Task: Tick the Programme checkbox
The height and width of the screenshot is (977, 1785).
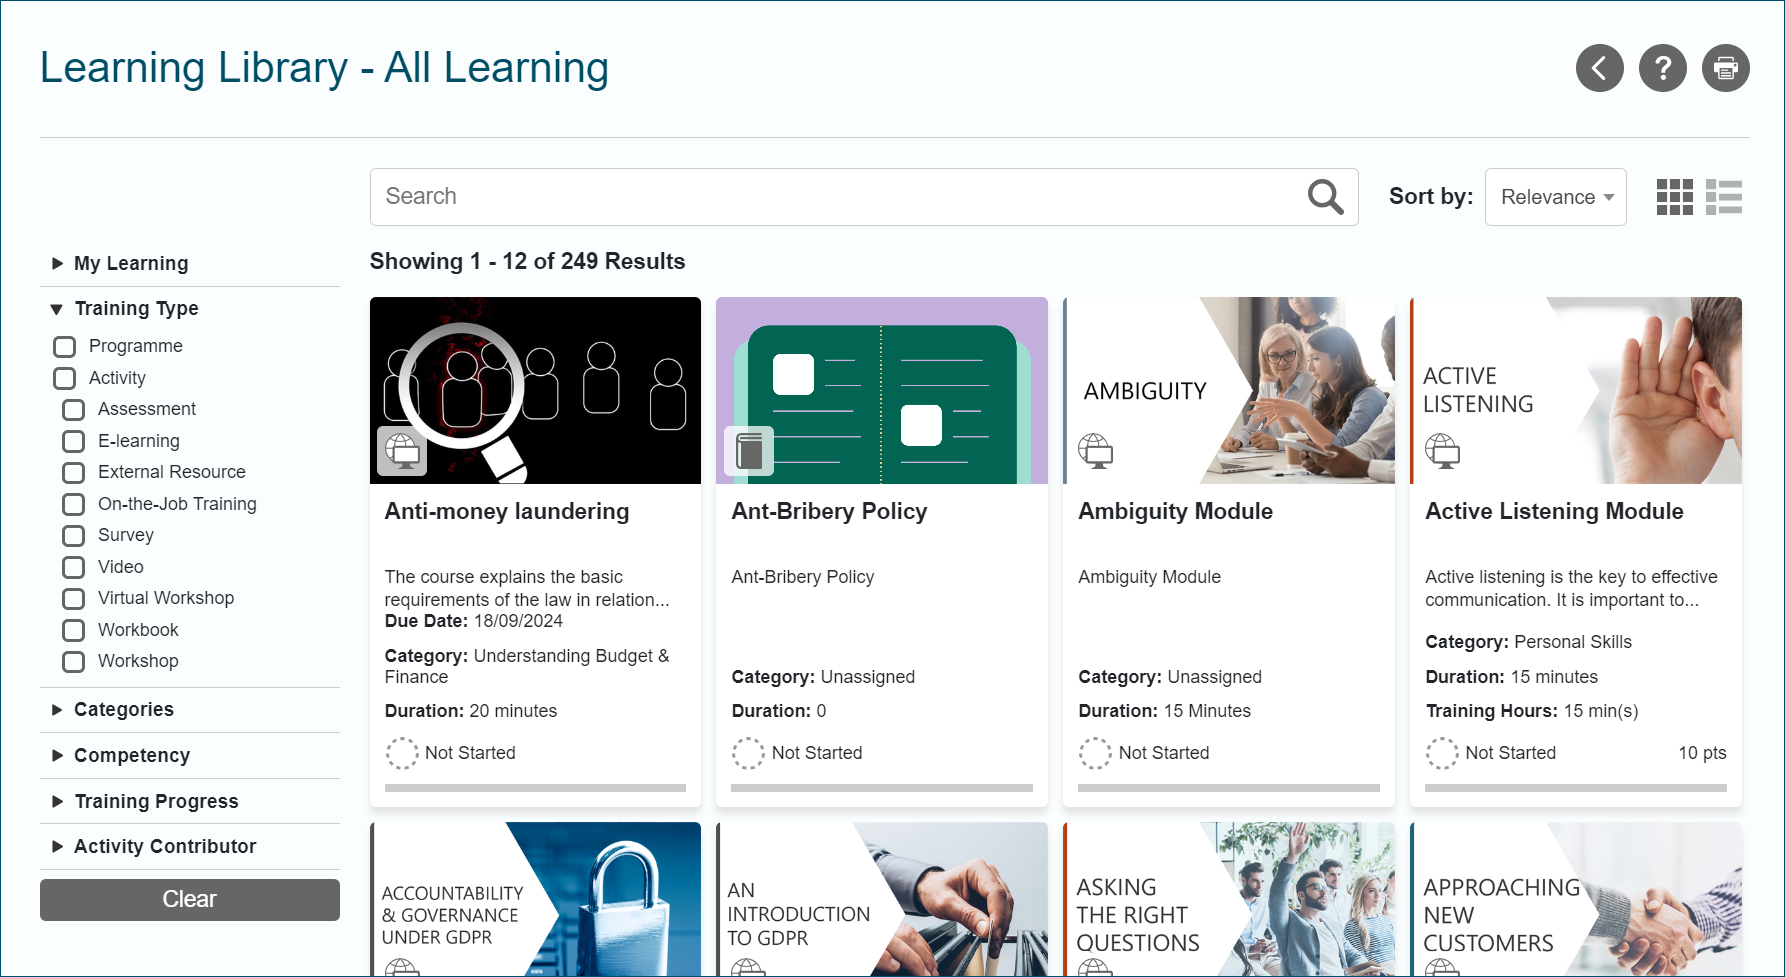Action: pyautogui.click(x=65, y=347)
